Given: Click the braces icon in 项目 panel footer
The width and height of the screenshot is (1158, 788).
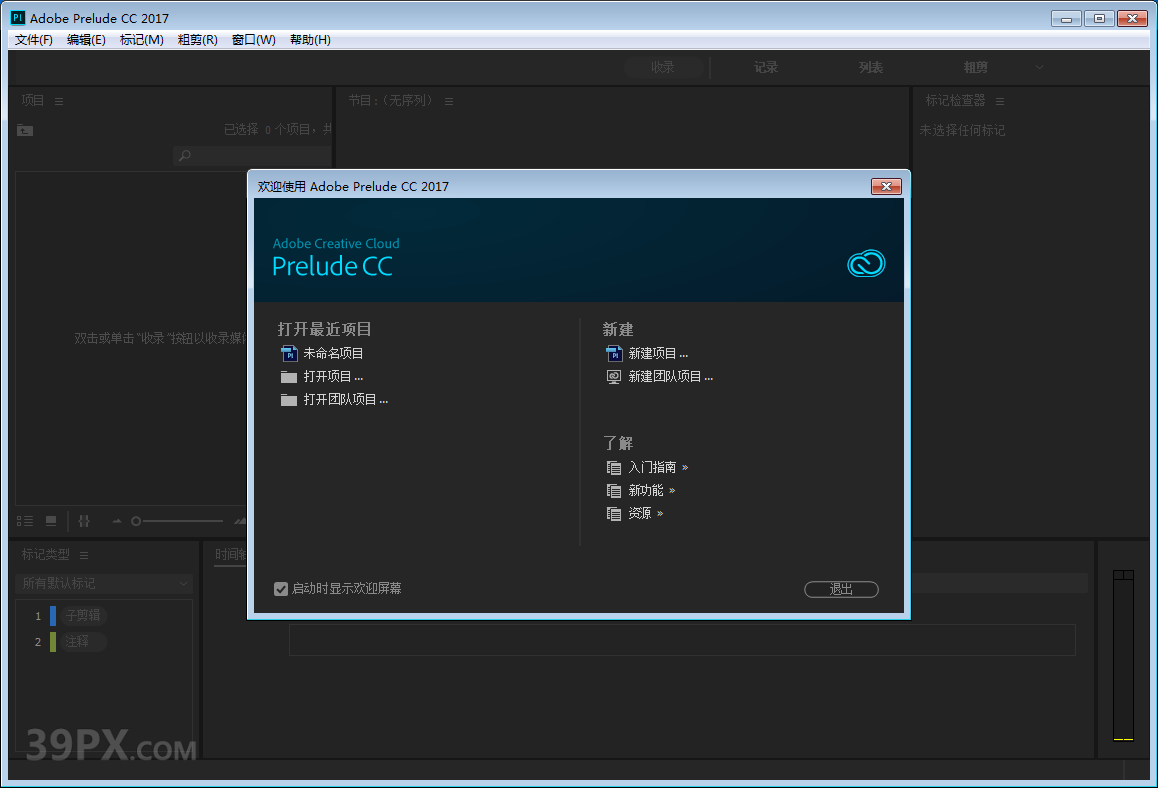Looking at the screenshot, I should [x=84, y=521].
